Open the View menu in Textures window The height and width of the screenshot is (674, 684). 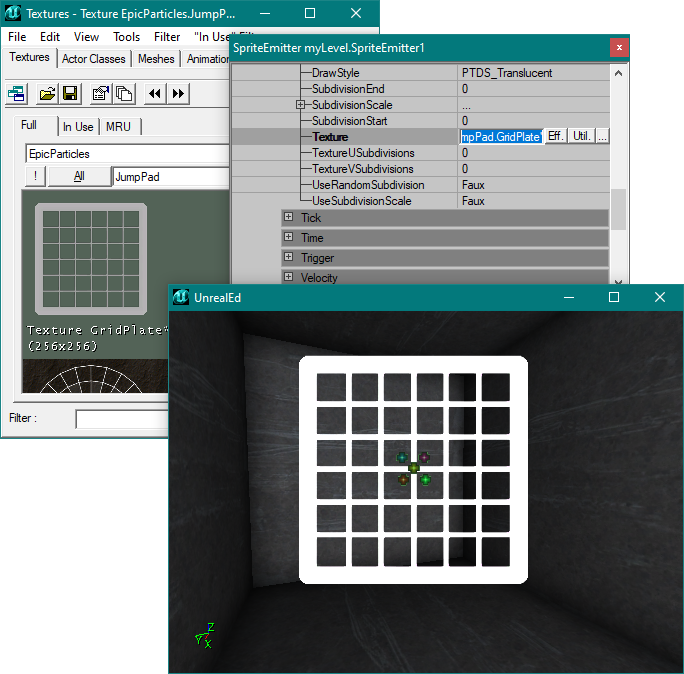(x=86, y=37)
